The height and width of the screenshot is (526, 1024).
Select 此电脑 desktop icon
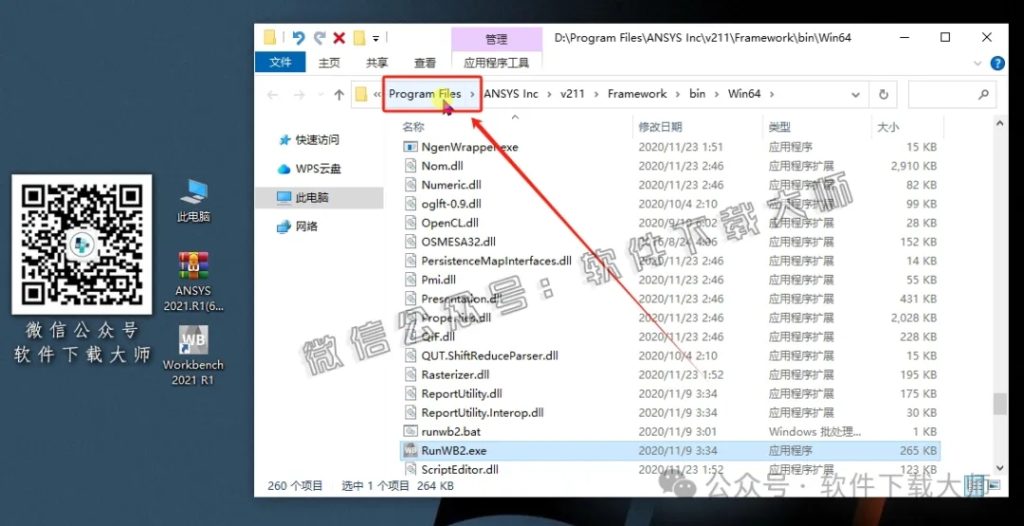[194, 201]
